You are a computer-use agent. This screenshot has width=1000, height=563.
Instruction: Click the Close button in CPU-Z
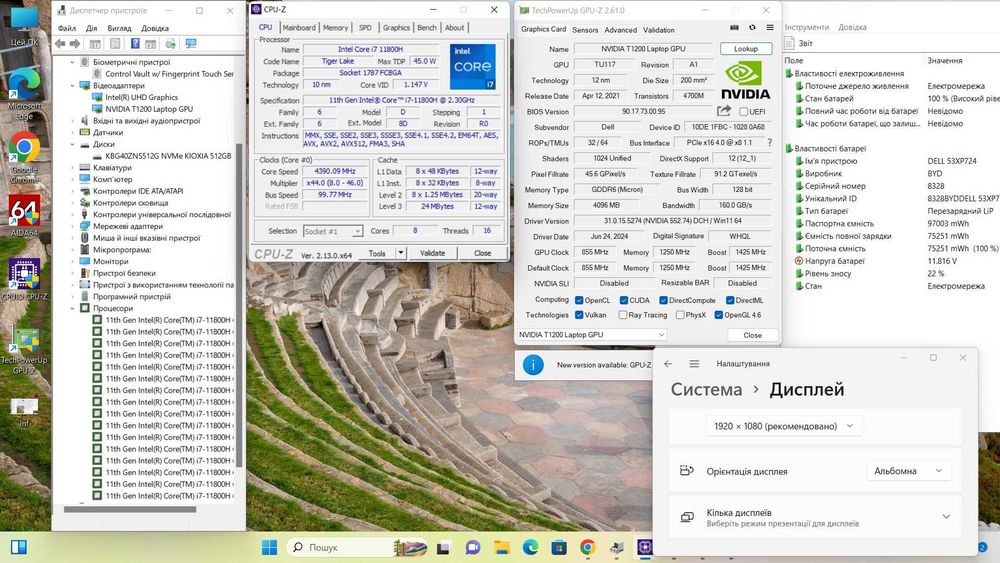point(483,253)
